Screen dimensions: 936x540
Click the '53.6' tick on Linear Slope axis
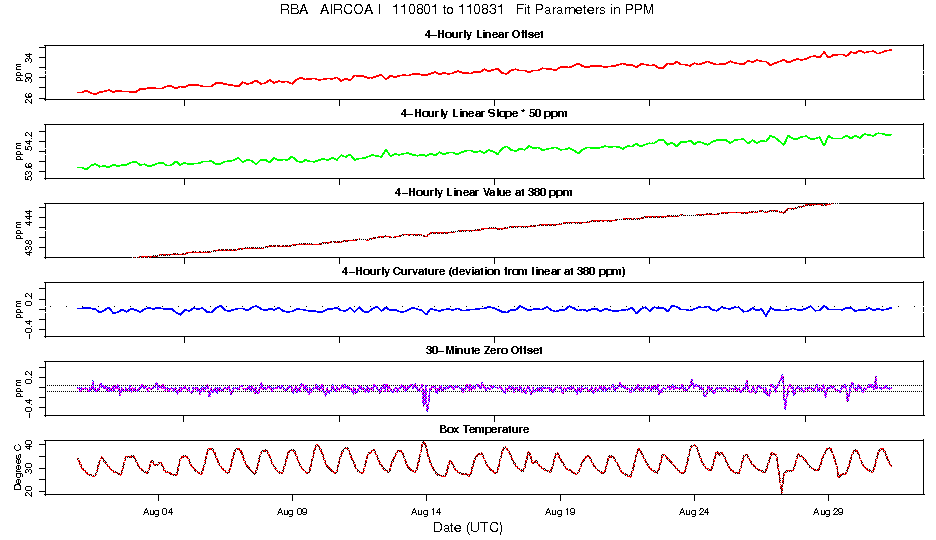[x=29, y=173]
